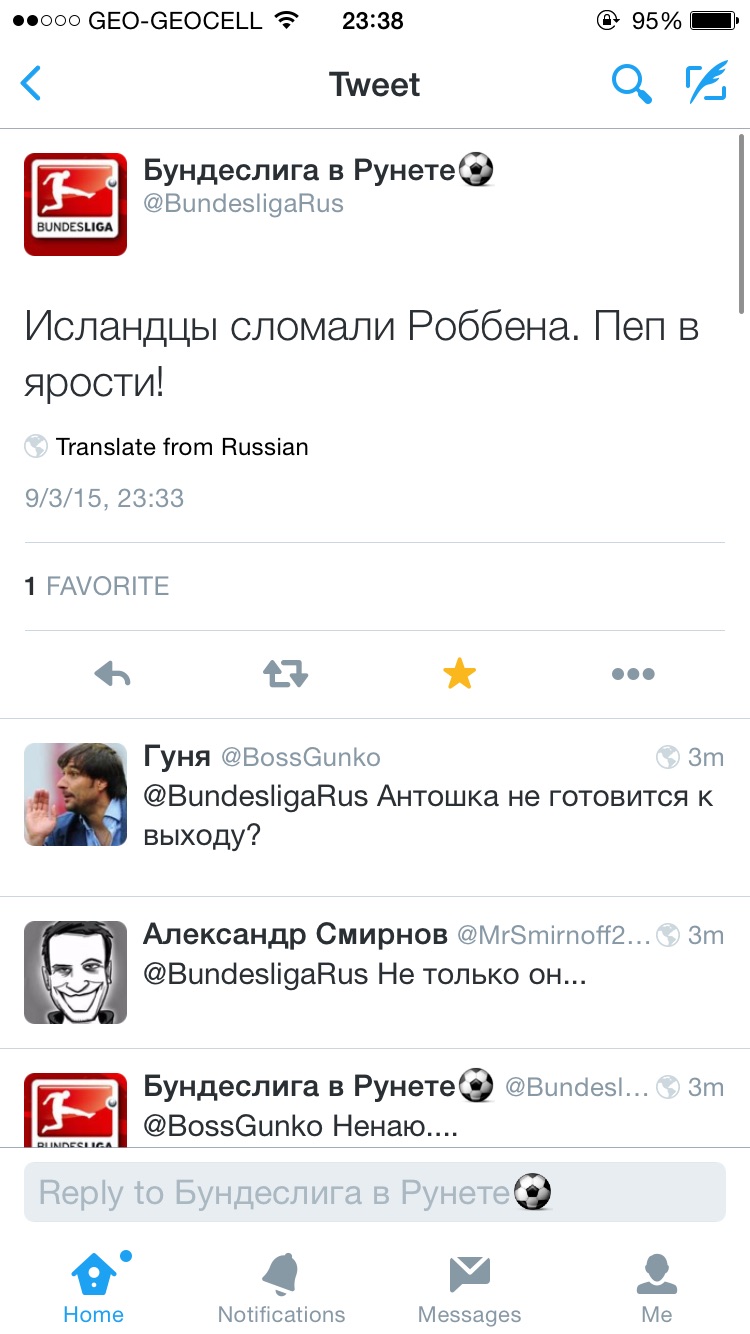
Task: Open the @BundesligaRus handle under the author name
Action: click(243, 204)
